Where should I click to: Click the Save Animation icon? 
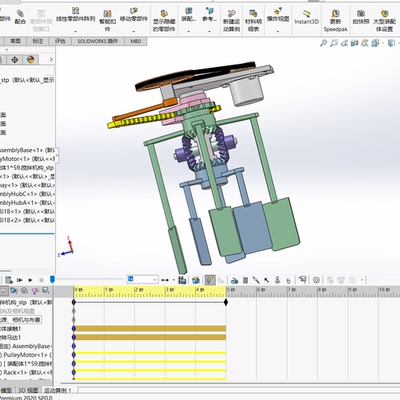coord(182,280)
